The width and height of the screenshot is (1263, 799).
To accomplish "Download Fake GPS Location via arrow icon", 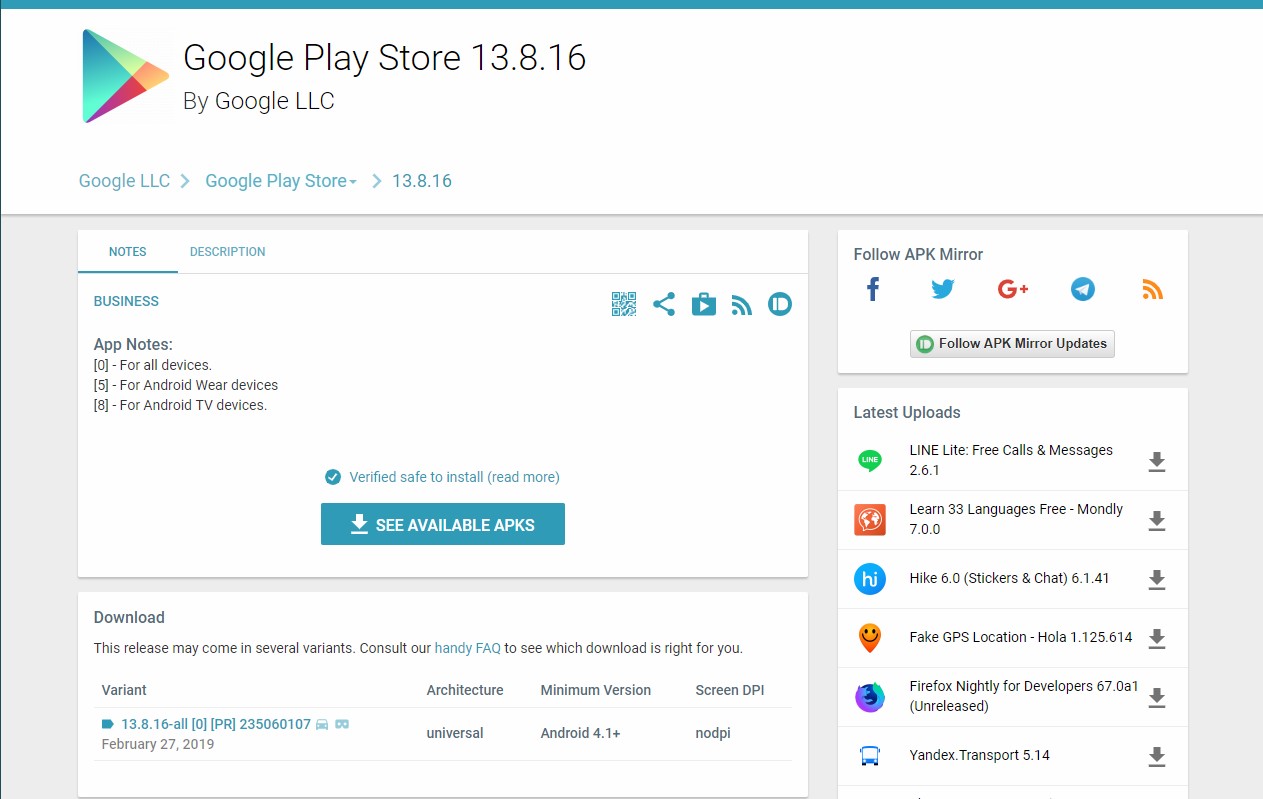I will [x=1157, y=638].
